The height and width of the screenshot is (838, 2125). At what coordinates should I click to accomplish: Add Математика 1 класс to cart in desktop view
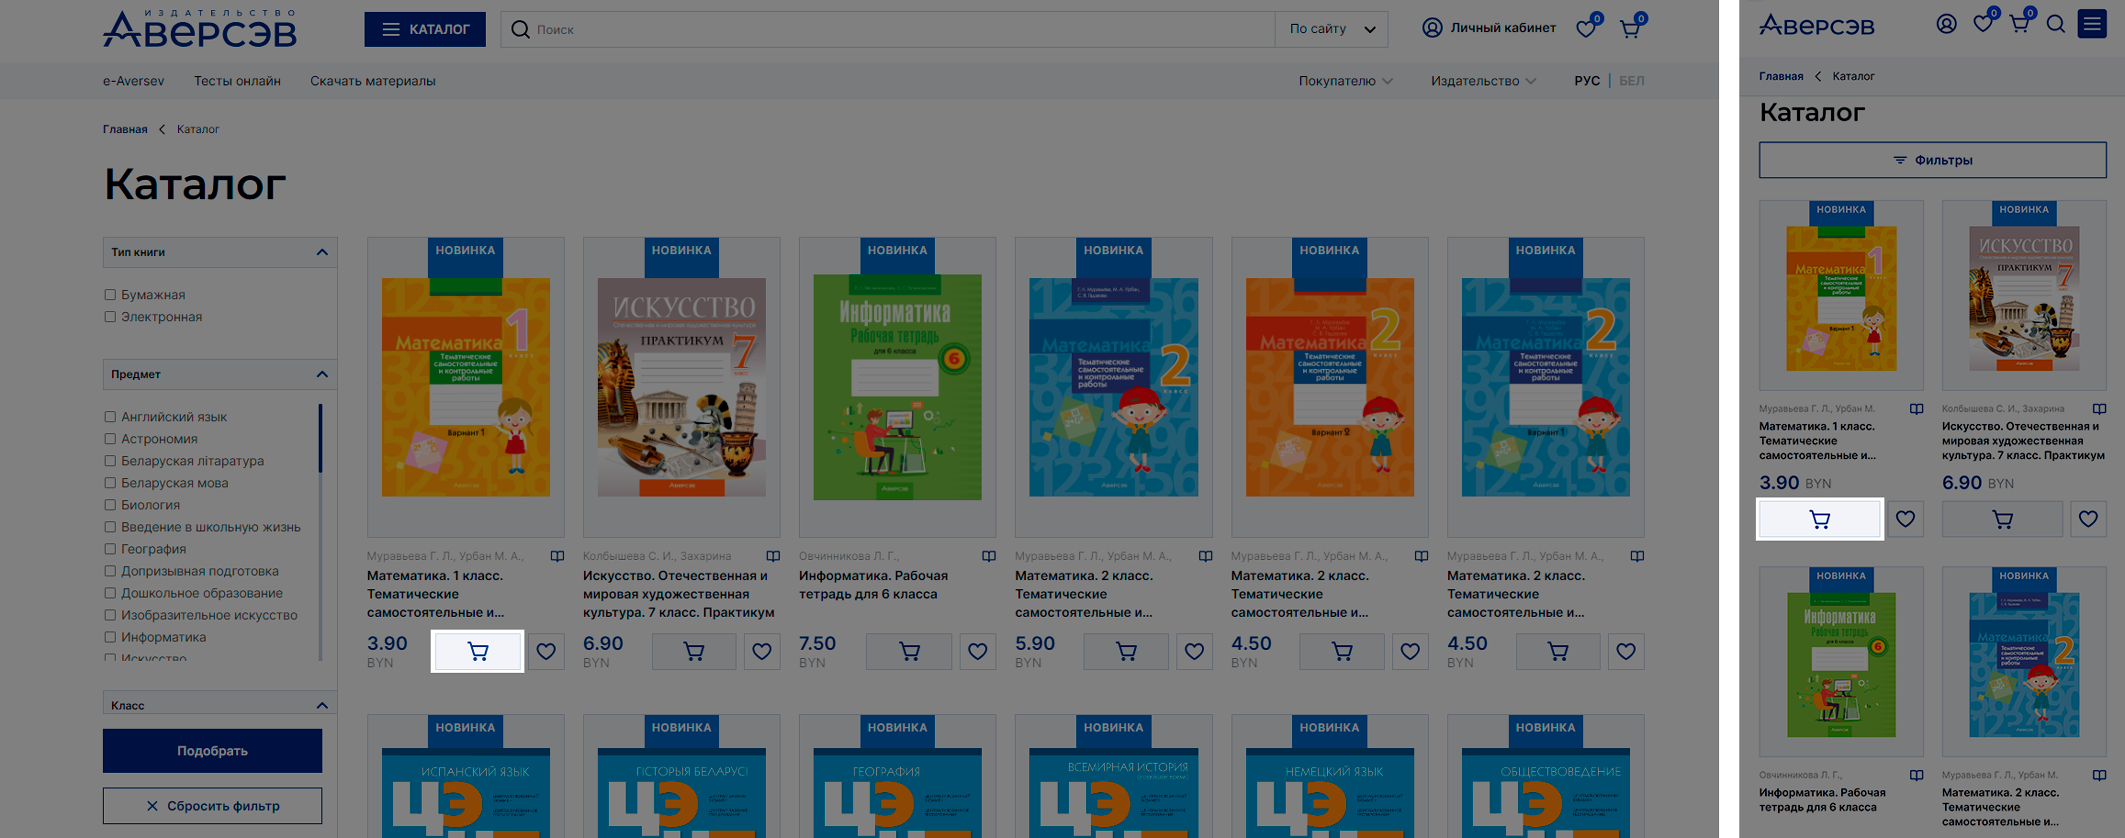(477, 652)
